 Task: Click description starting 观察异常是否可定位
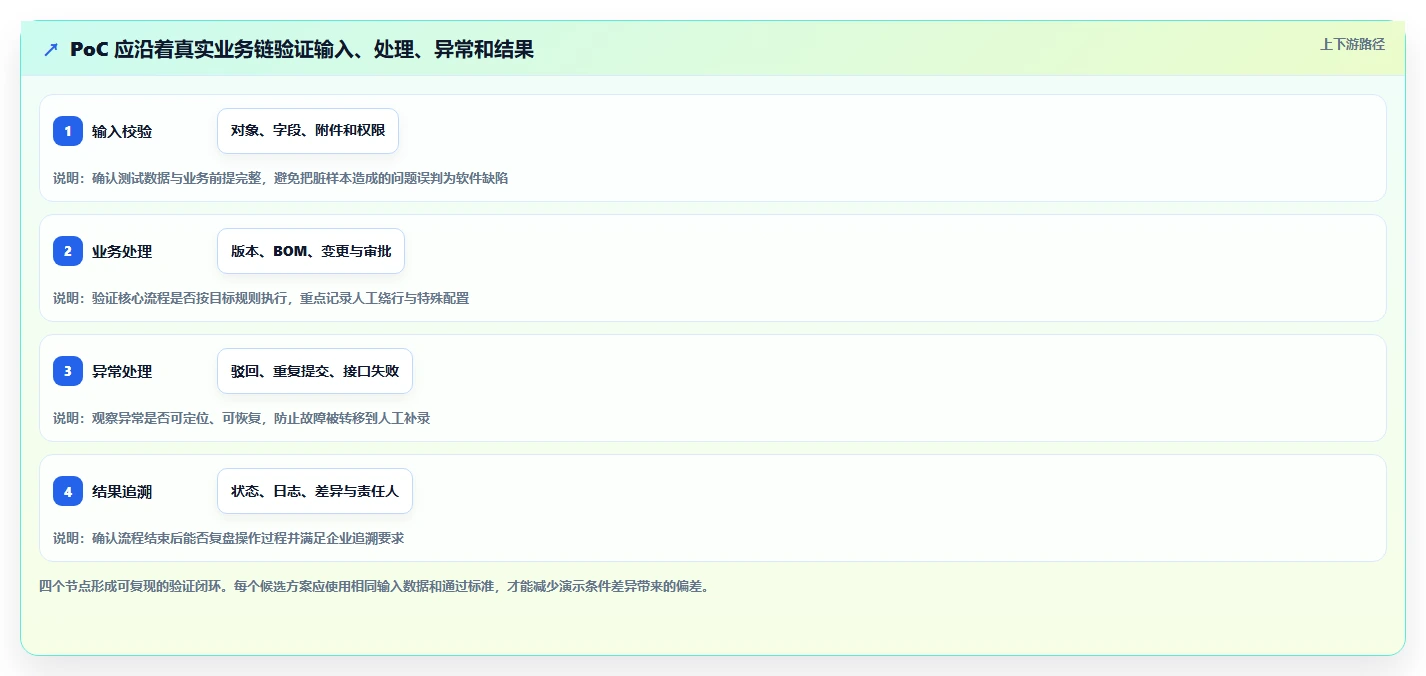tap(242, 418)
